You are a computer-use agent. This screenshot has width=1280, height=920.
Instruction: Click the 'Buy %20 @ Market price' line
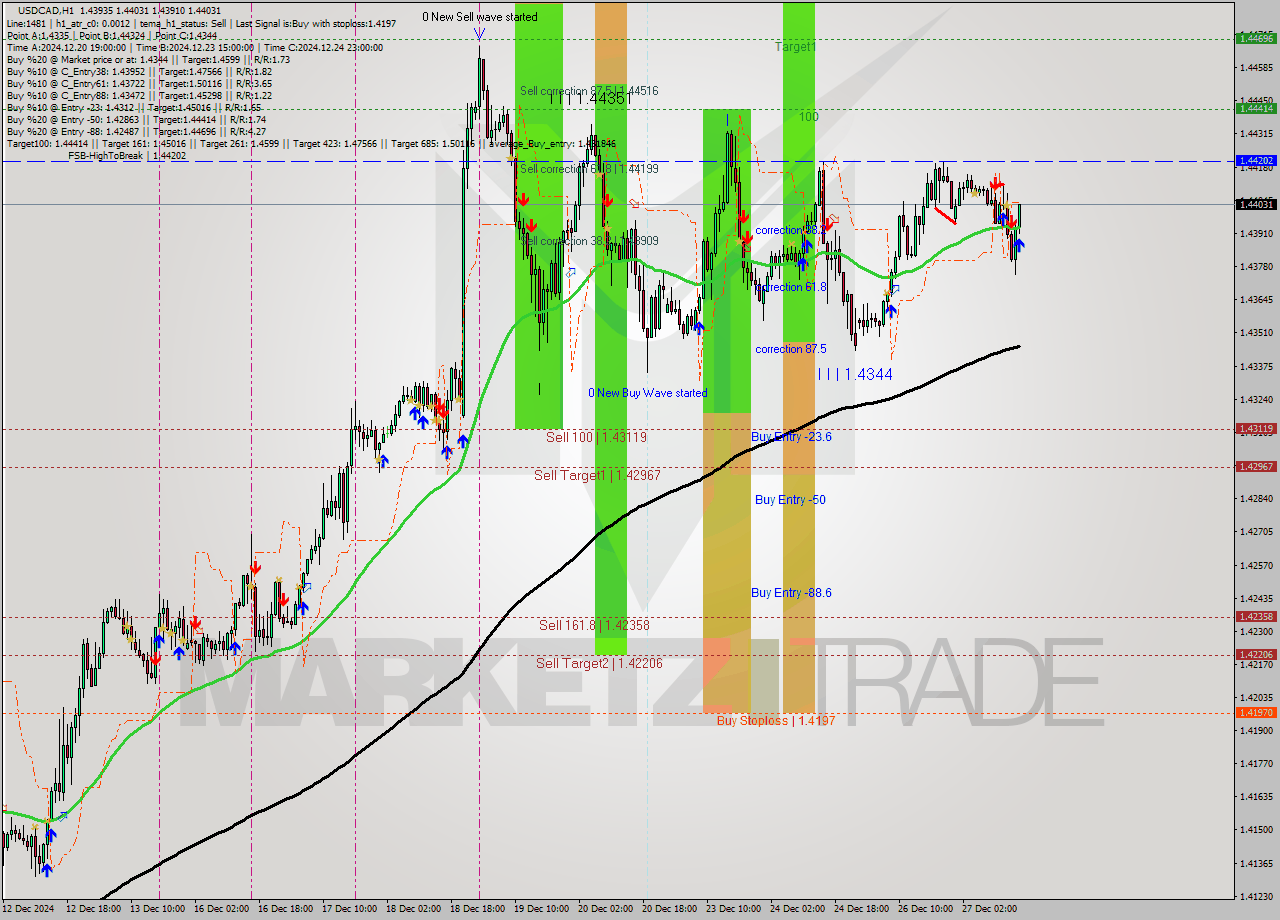click(148, 59)
